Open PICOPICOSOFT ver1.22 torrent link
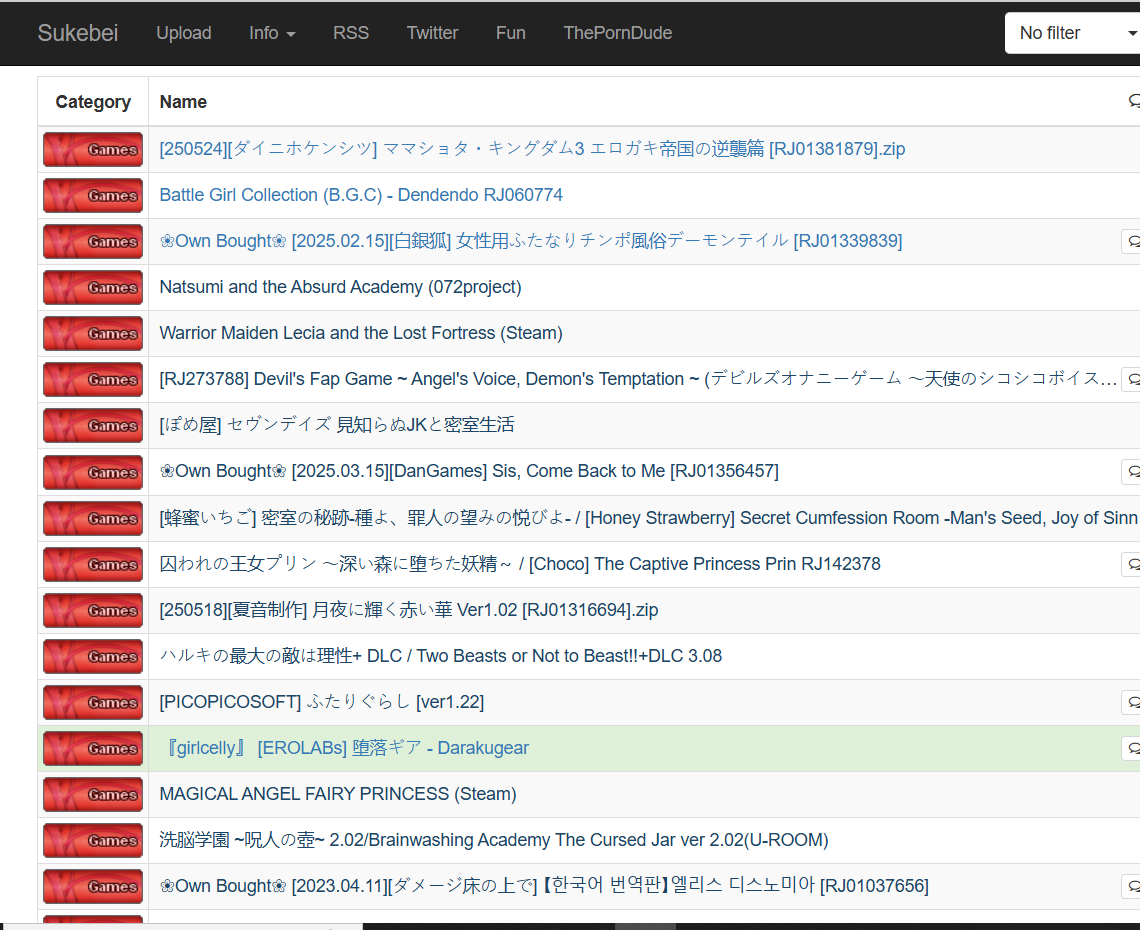Screen dimensions: 1140x930 [x=321, y=702]
